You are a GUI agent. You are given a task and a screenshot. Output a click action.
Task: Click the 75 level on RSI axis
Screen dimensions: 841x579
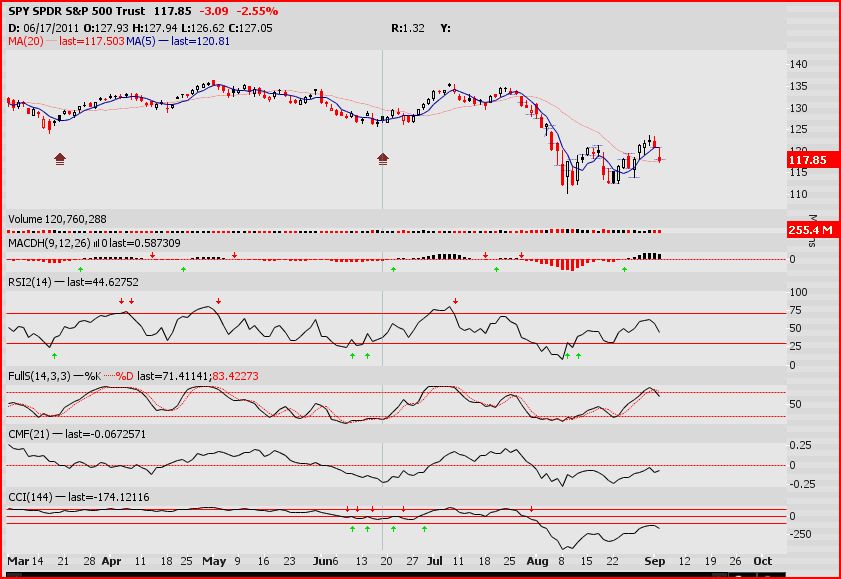click(795, 310)
